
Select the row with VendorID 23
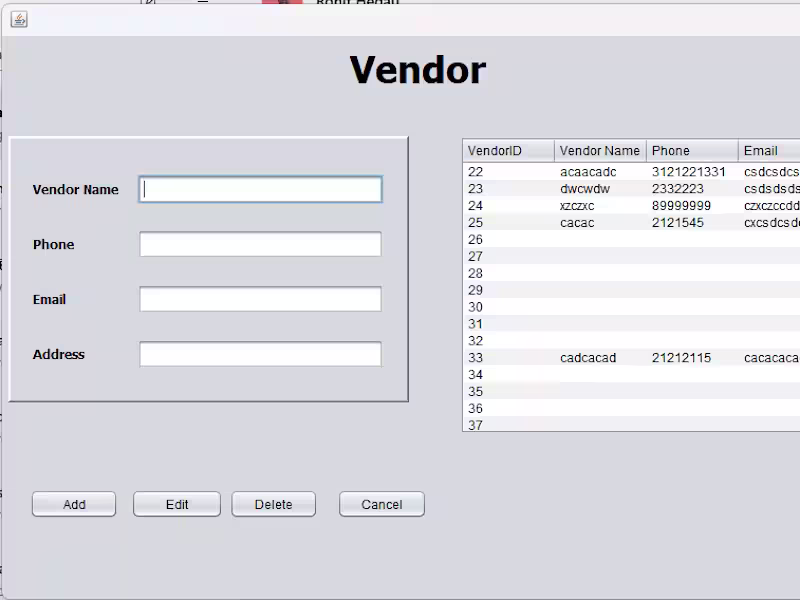632,189
